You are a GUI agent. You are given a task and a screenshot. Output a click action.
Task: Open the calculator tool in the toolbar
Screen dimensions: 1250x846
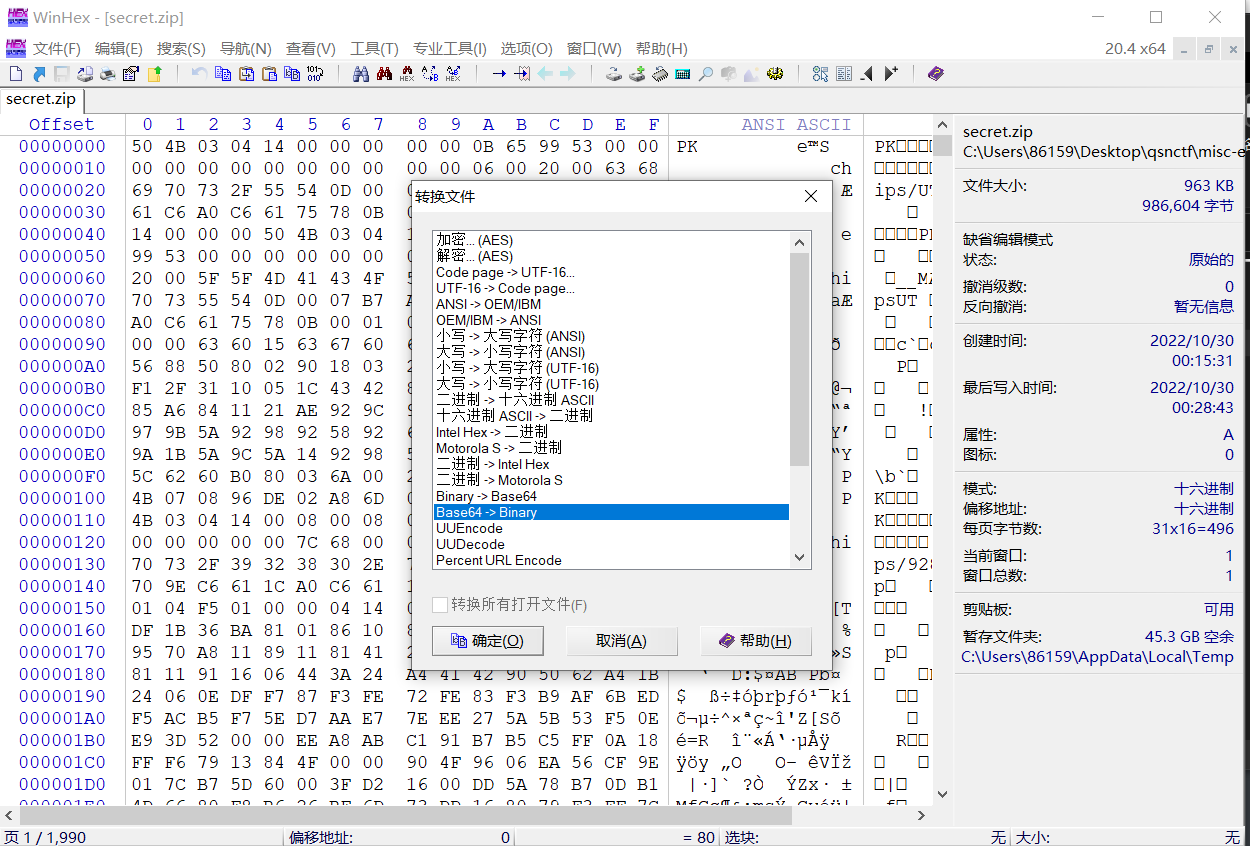[682, 73]
